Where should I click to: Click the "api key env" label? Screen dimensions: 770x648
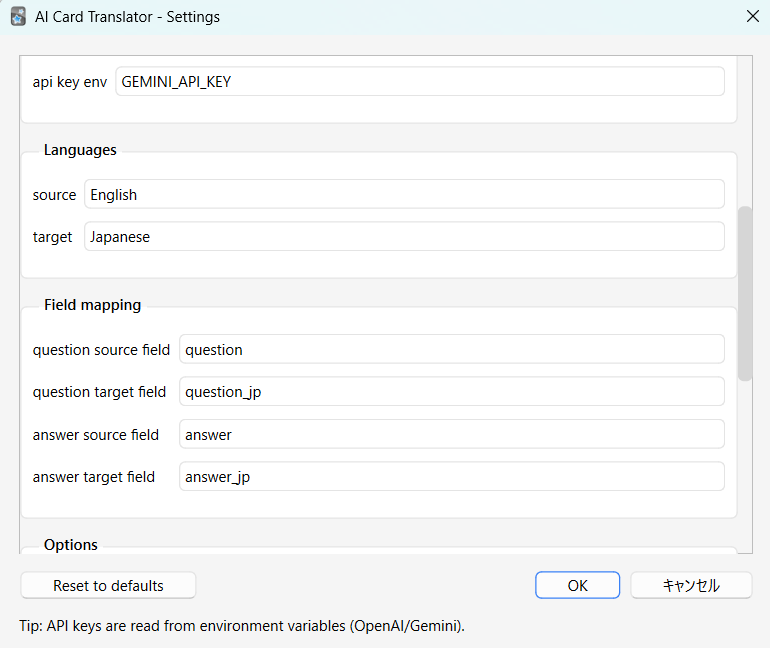point(69,82)
